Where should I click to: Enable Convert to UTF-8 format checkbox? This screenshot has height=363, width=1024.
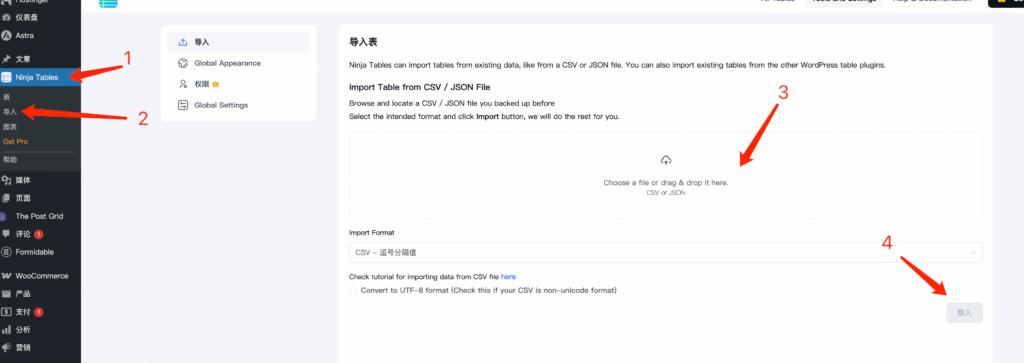click(353, 290)
